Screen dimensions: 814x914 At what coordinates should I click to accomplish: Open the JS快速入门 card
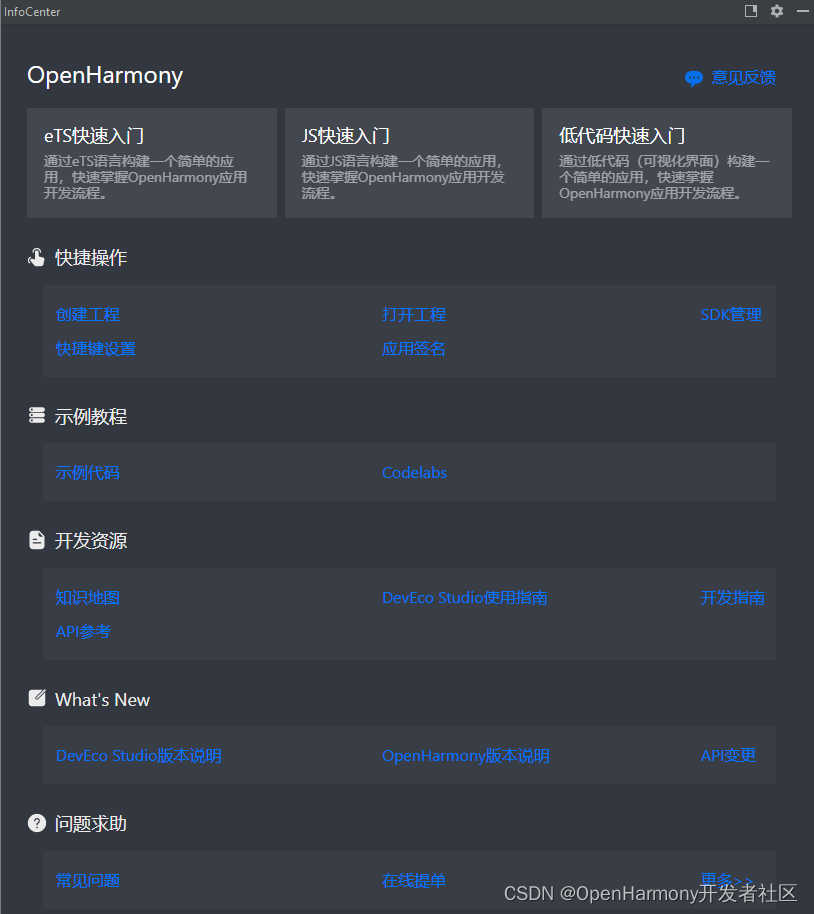pyautogui.click(x=409, y=163)
